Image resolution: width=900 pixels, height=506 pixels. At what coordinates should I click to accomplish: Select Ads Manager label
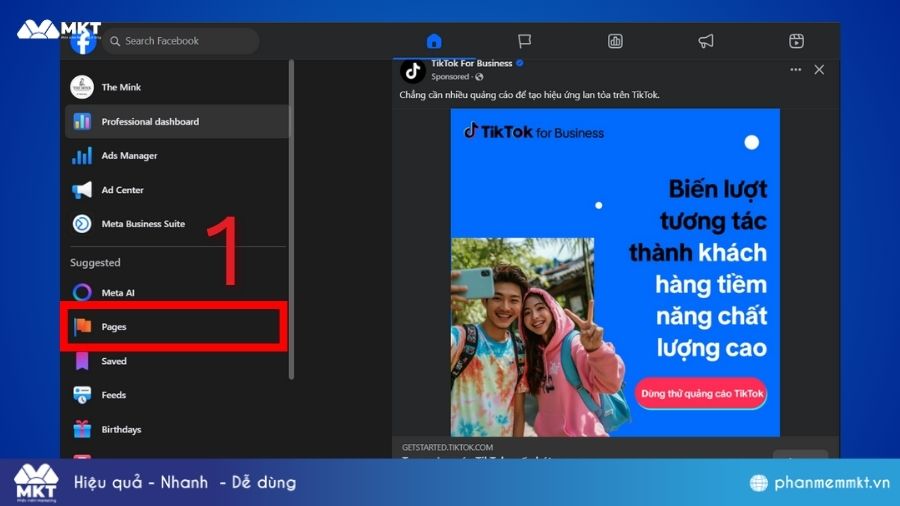click(x=129, y=155)
